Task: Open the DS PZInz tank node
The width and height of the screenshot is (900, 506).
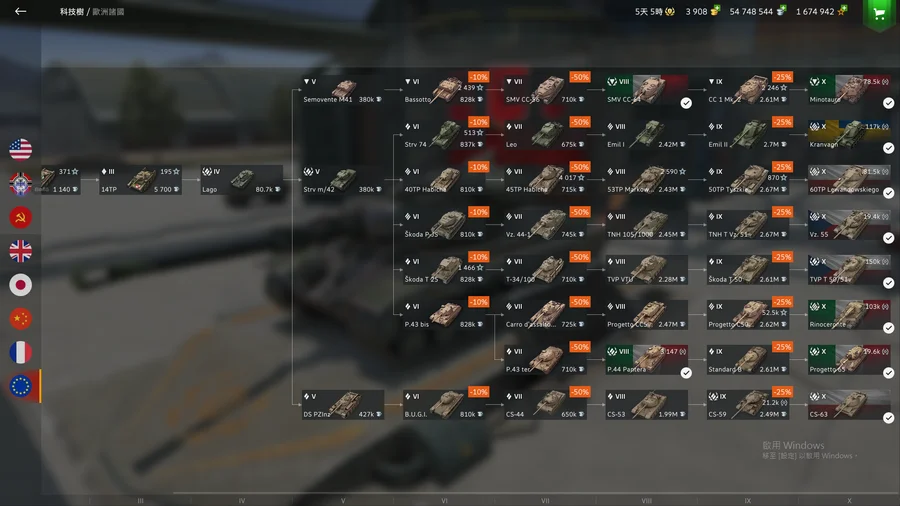Action: [x=343, y=405]
